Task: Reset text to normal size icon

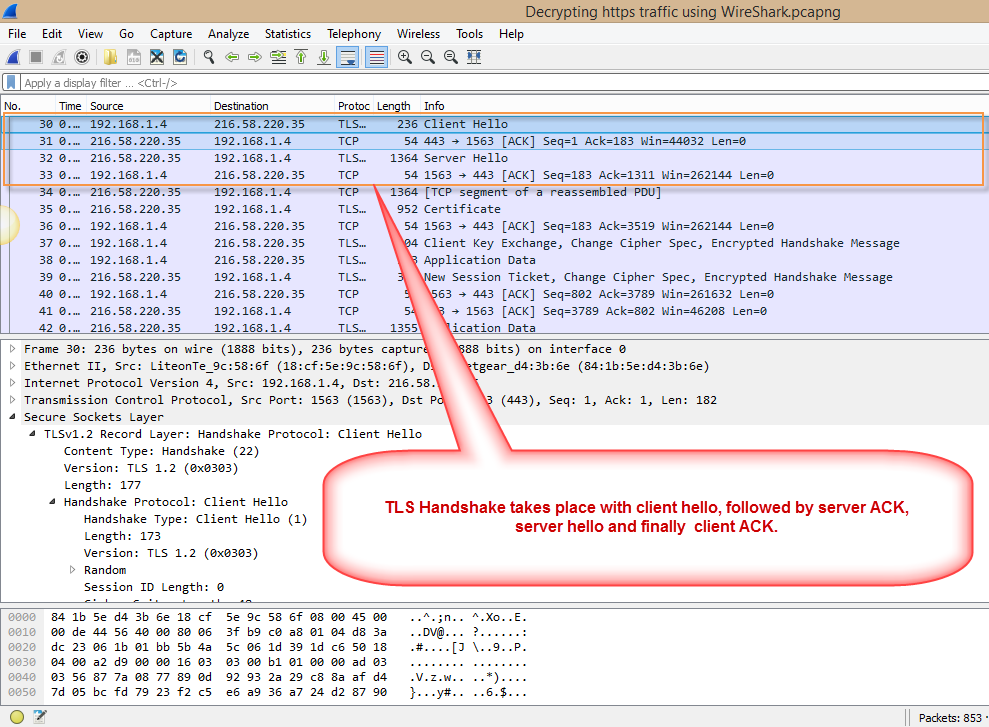Action: [451, 57]
